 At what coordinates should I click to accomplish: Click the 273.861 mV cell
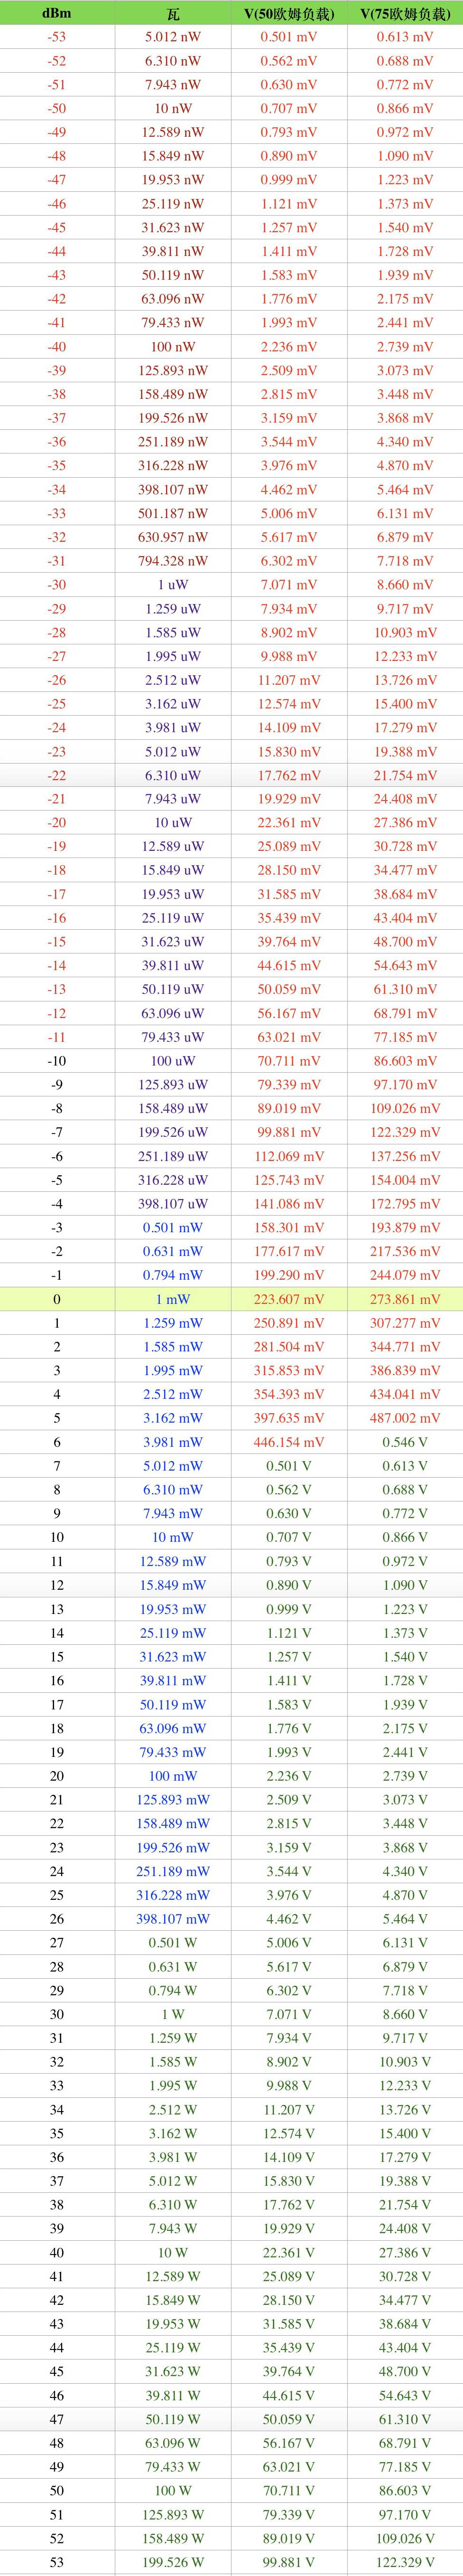point(405,1299)
